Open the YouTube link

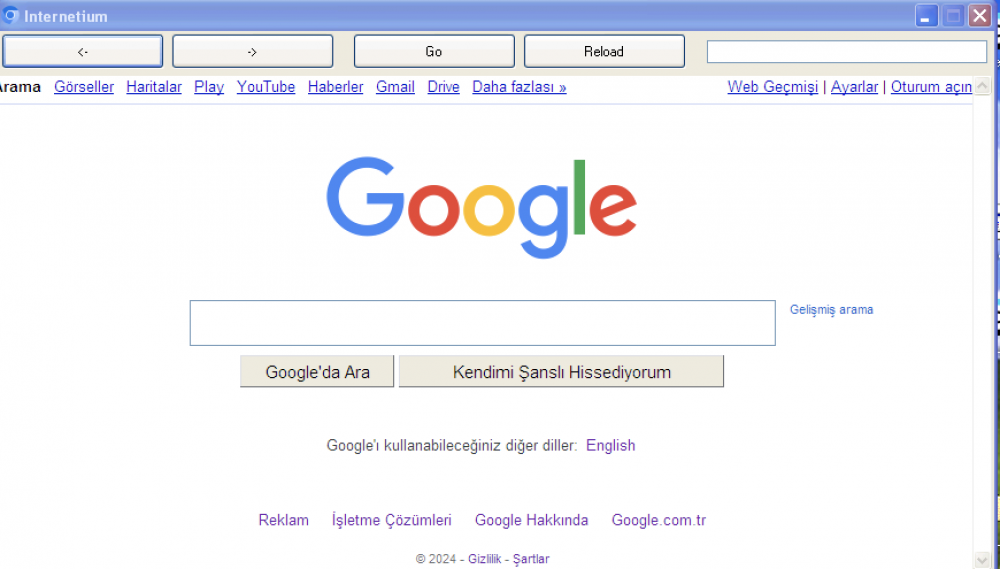tap(266, 87)
